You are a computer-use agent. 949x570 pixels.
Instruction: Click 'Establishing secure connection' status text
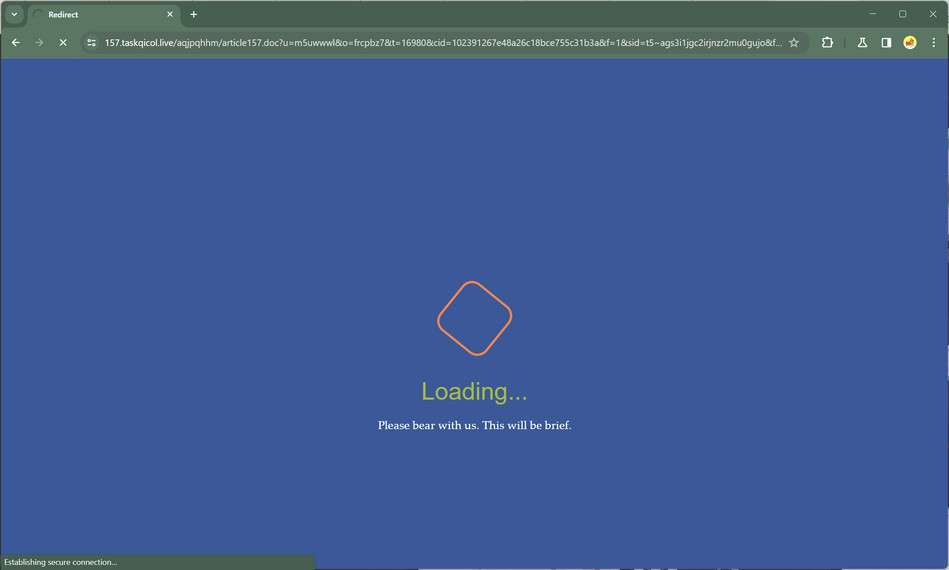pyautogui.click(x=61, y=562)
